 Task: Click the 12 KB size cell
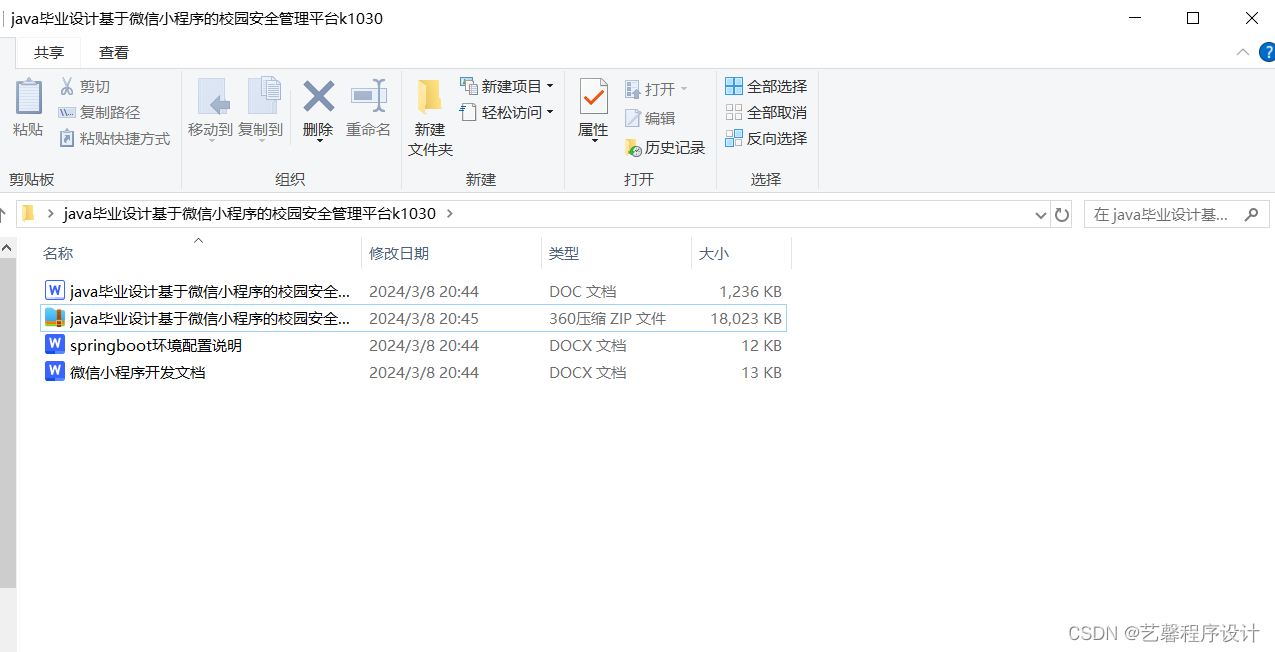tap(761, 346)
